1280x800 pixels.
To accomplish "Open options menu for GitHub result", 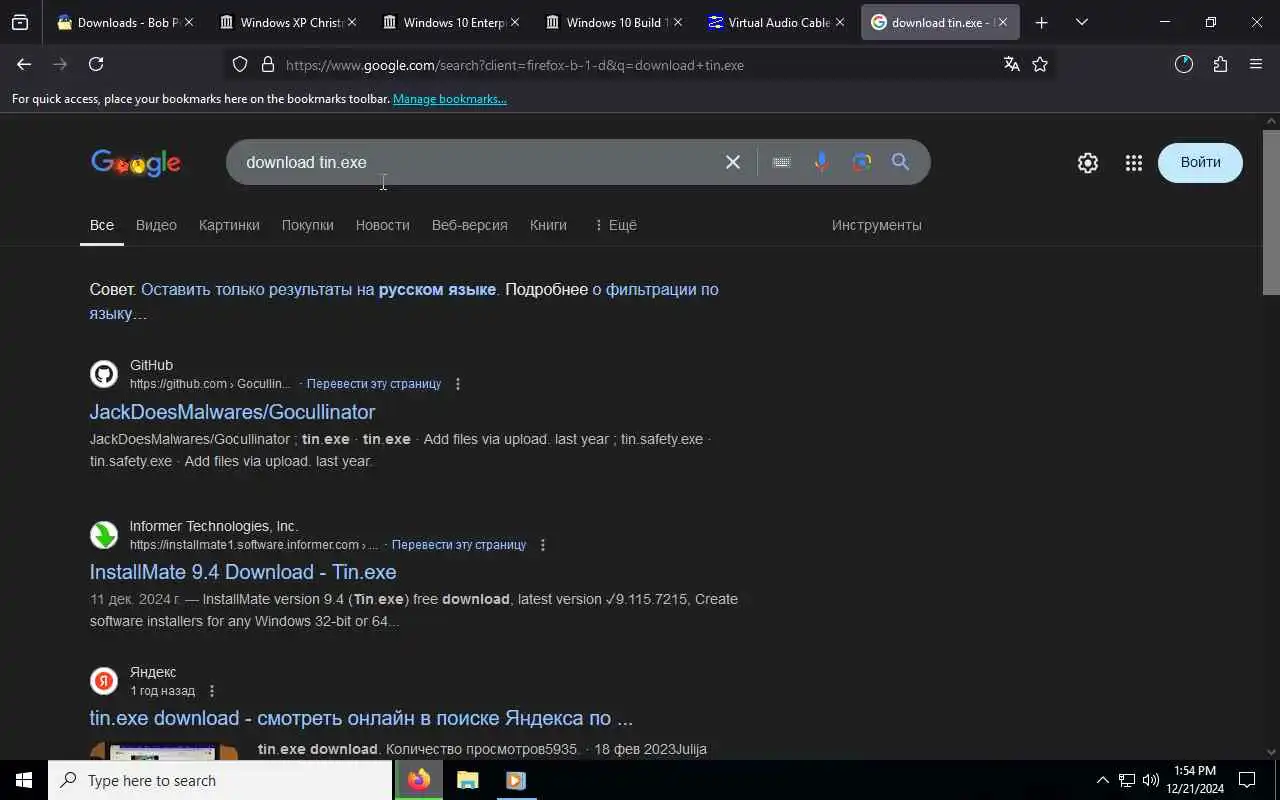I will pyautogui.click(x=458, y=384).
